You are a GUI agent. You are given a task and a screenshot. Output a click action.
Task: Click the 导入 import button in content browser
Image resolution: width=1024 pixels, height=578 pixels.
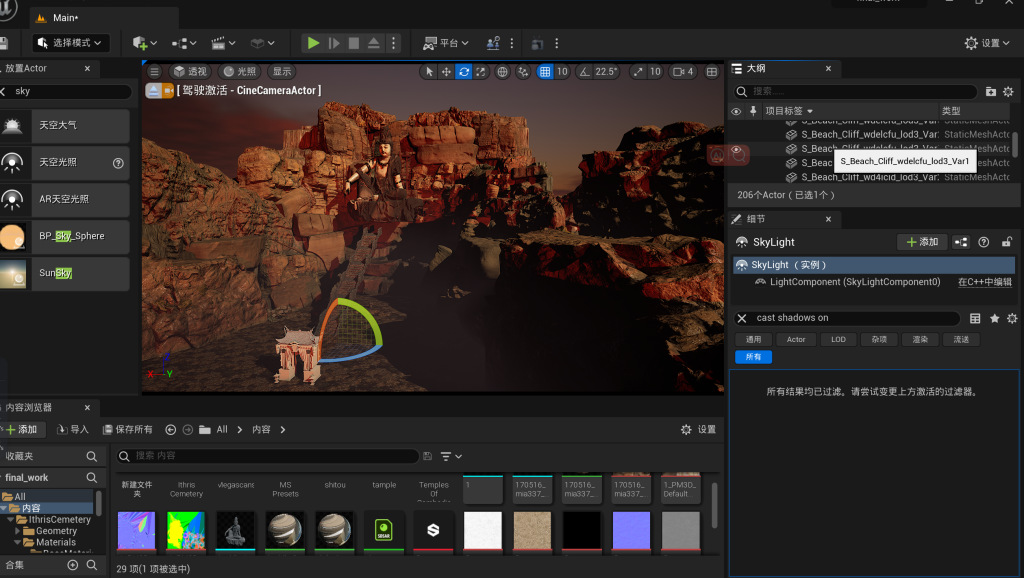(72, 429)
